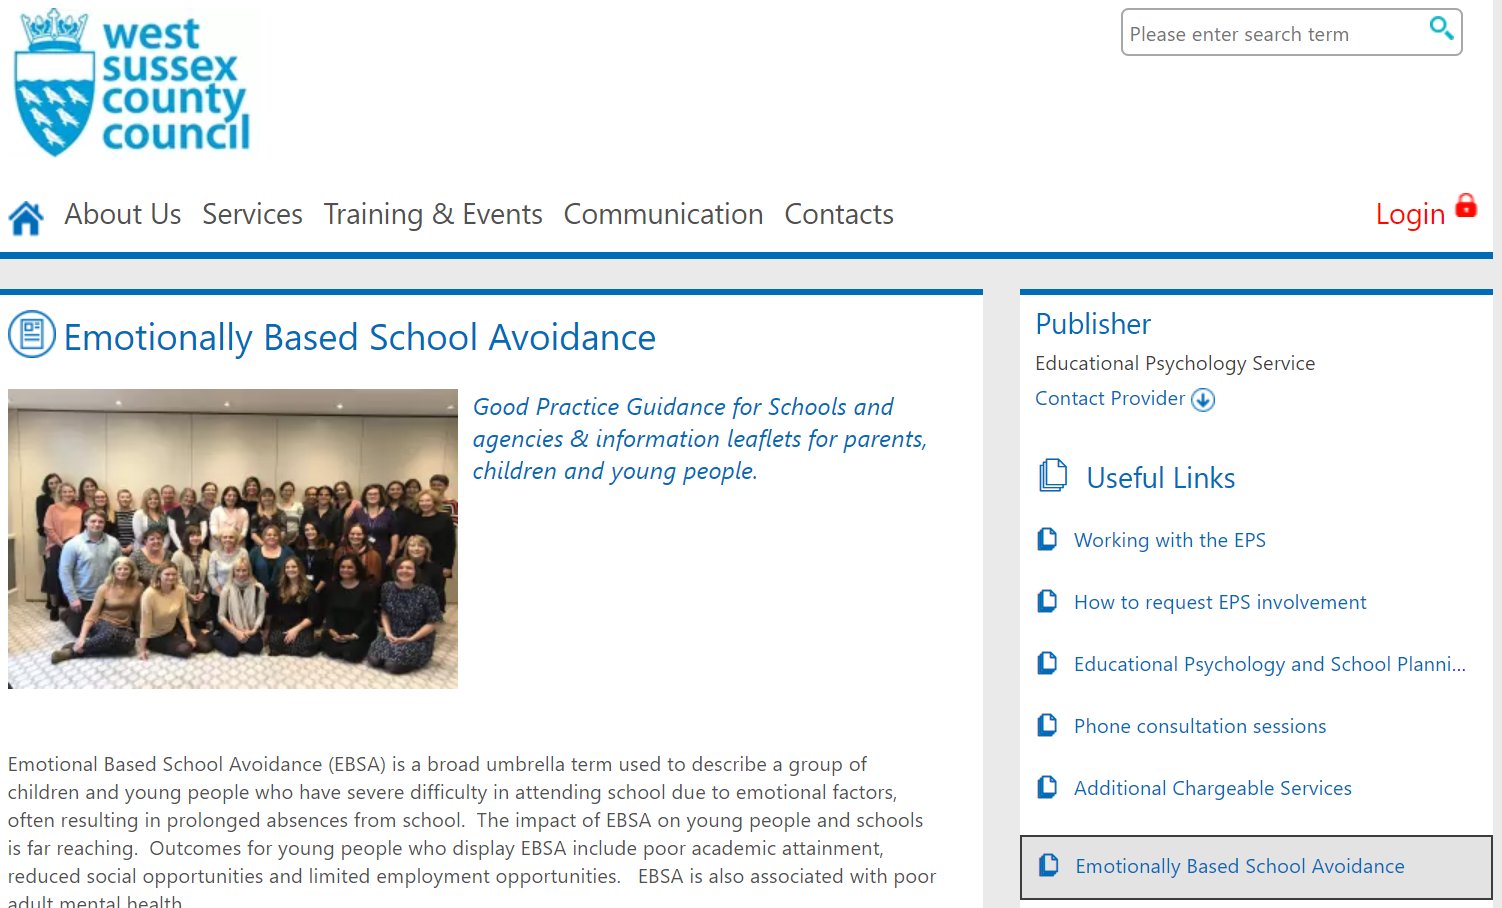Open the Contacts menu

838,214
